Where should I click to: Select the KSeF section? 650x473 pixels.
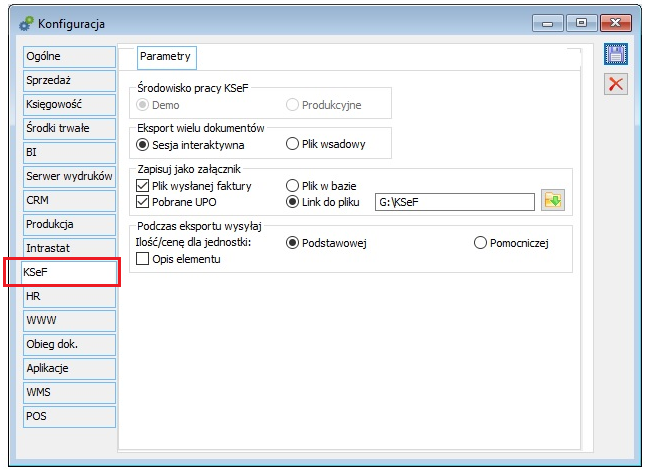pyautogui.click(x=69, y=272)
